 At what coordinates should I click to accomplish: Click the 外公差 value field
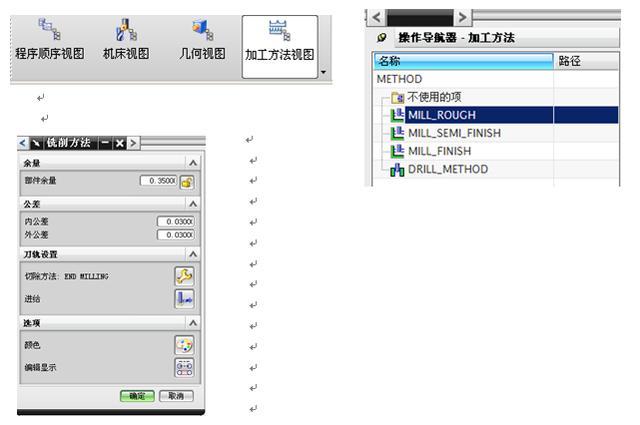click(176, 235)
